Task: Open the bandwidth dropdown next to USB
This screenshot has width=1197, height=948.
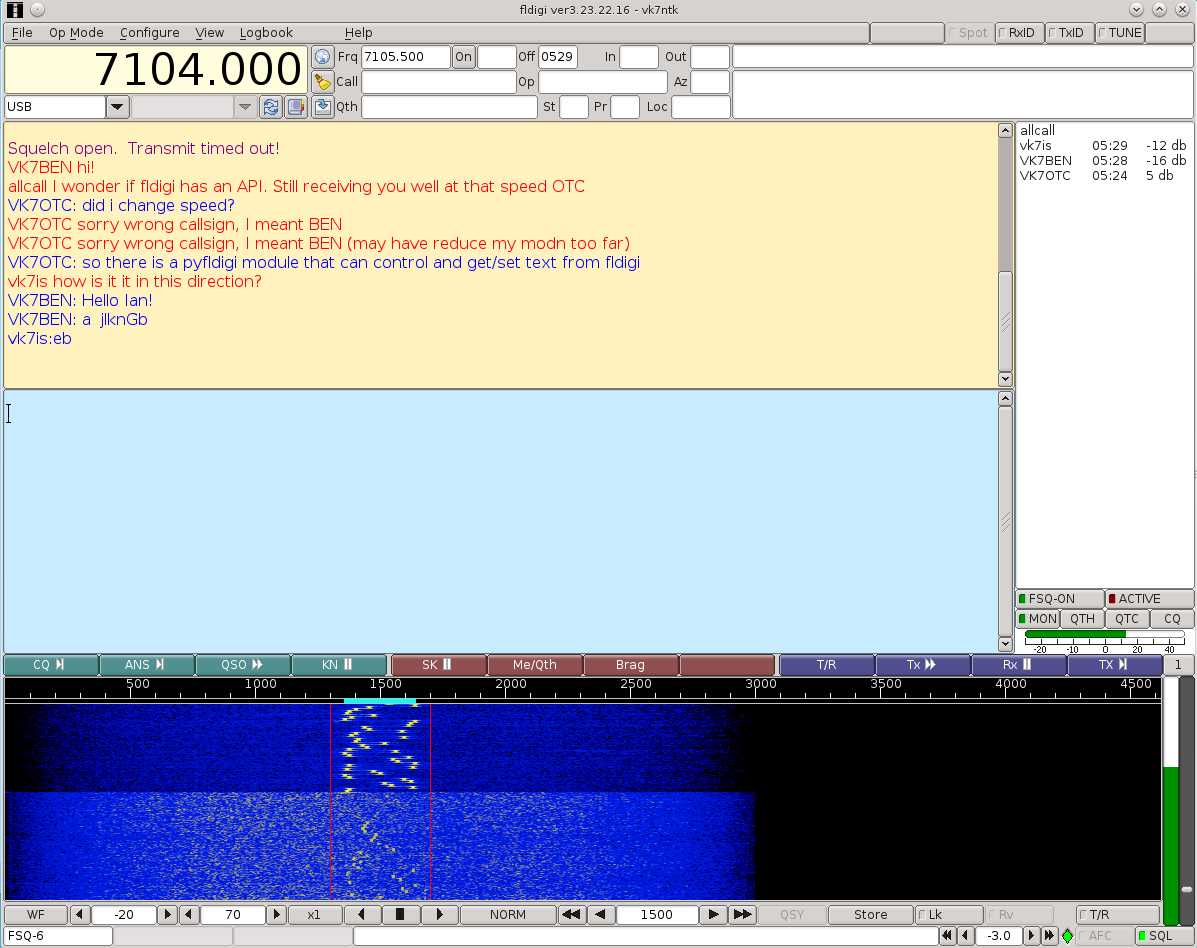Action: click(x=244, y=107)
